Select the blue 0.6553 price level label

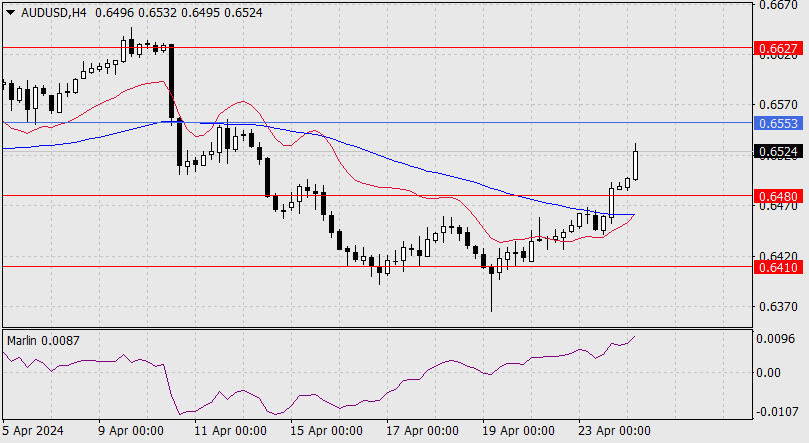click(x=778, y=123)
